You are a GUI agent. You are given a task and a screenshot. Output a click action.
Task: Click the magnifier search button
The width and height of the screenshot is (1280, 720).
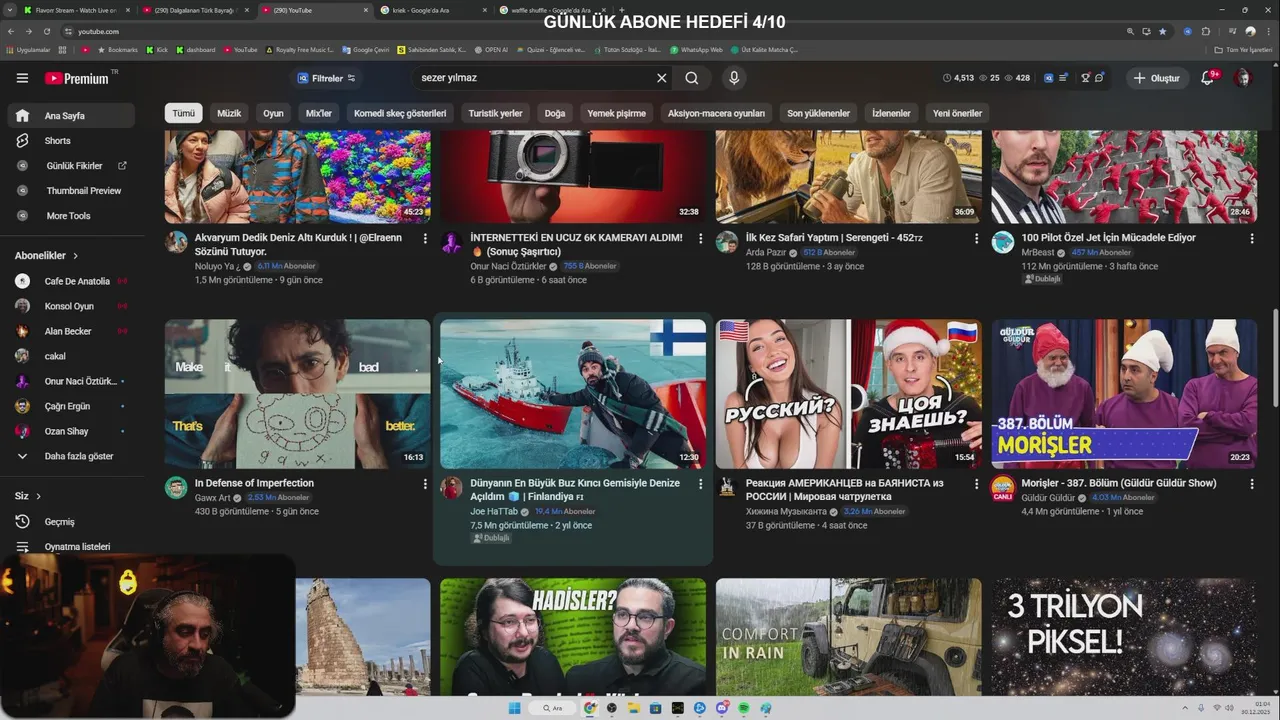click(x=692, y=78)
